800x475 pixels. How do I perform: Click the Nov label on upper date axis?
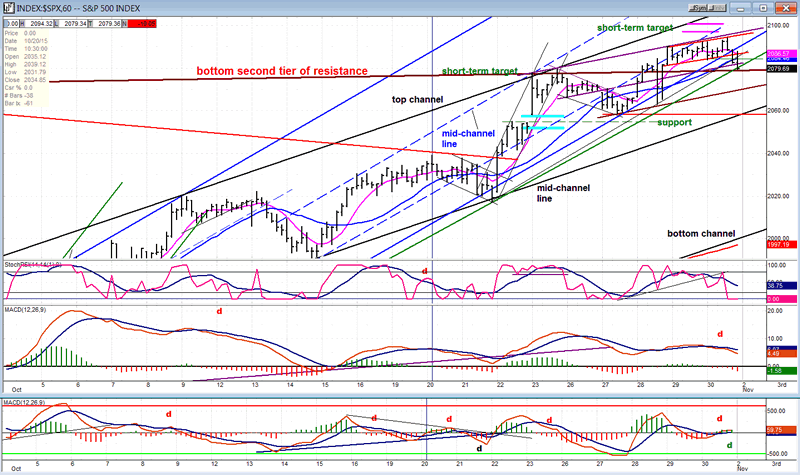748,390
